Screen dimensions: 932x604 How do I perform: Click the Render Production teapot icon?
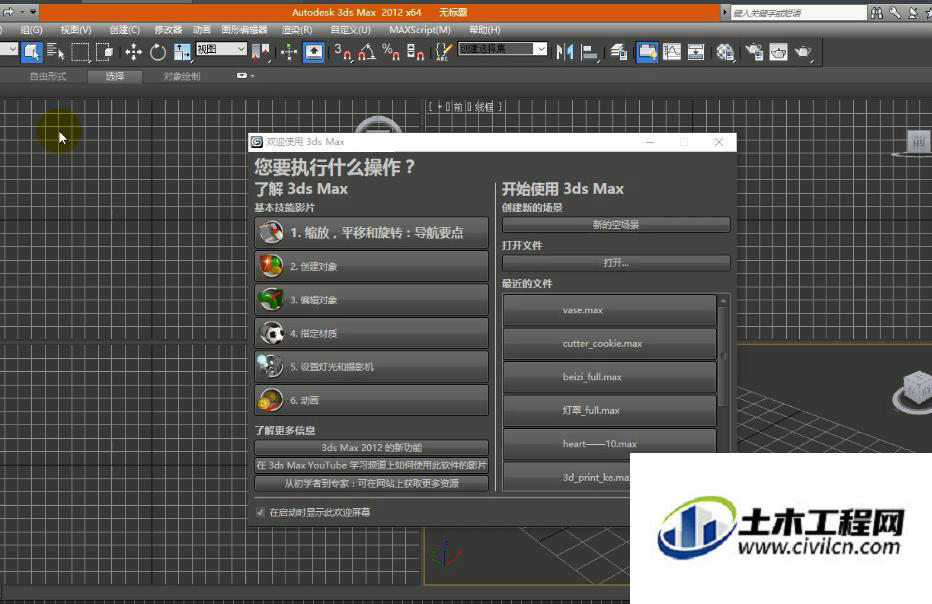pos(803,52)
